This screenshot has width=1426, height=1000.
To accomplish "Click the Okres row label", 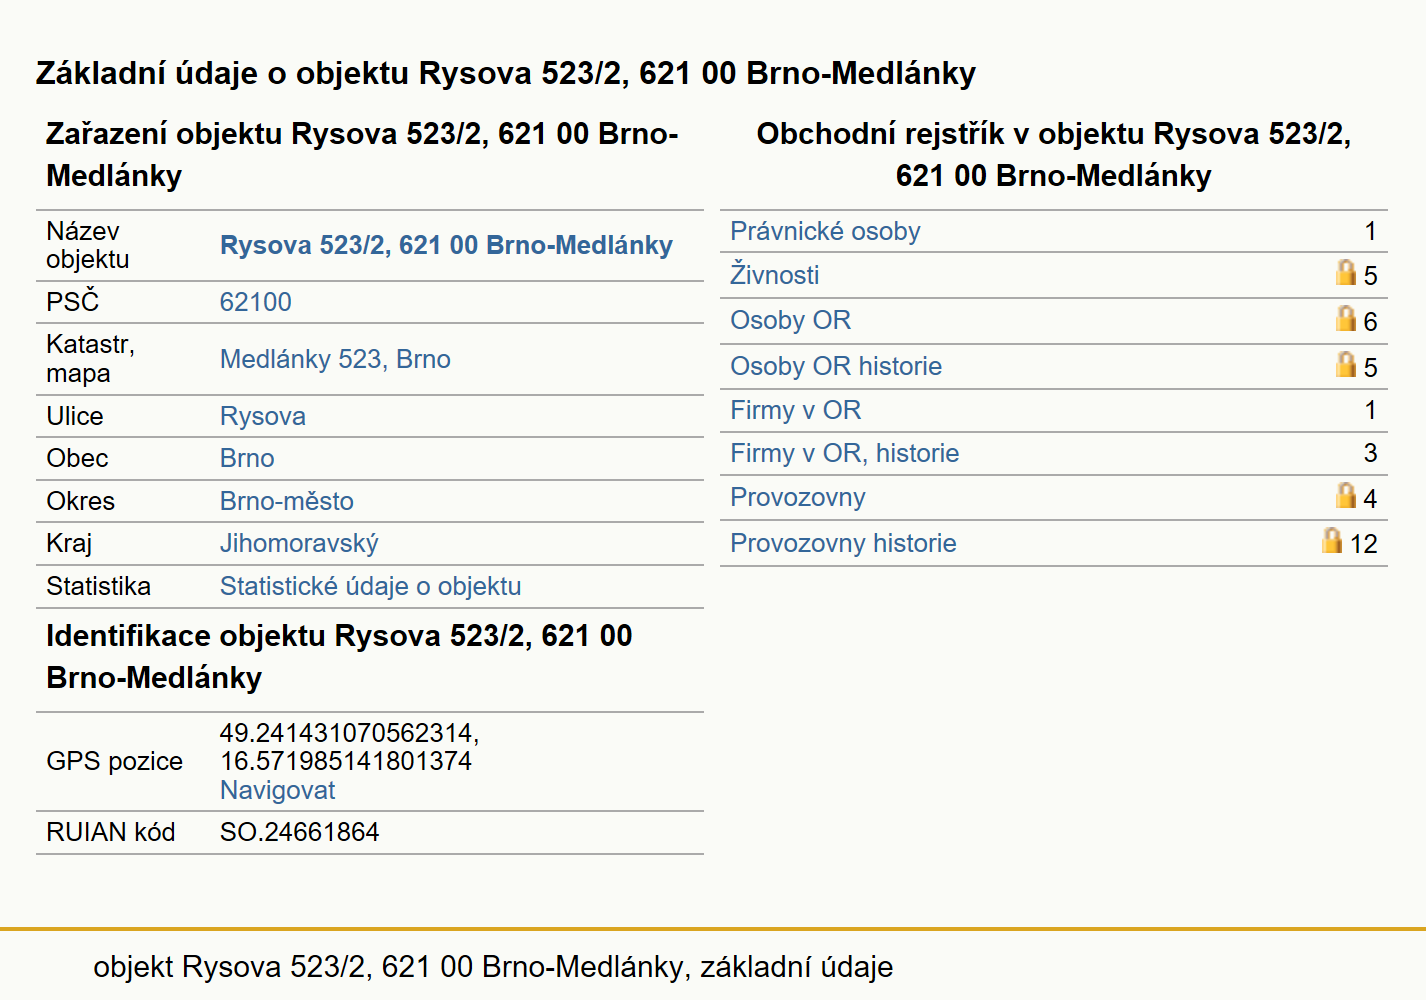I will tap(80, 501).
